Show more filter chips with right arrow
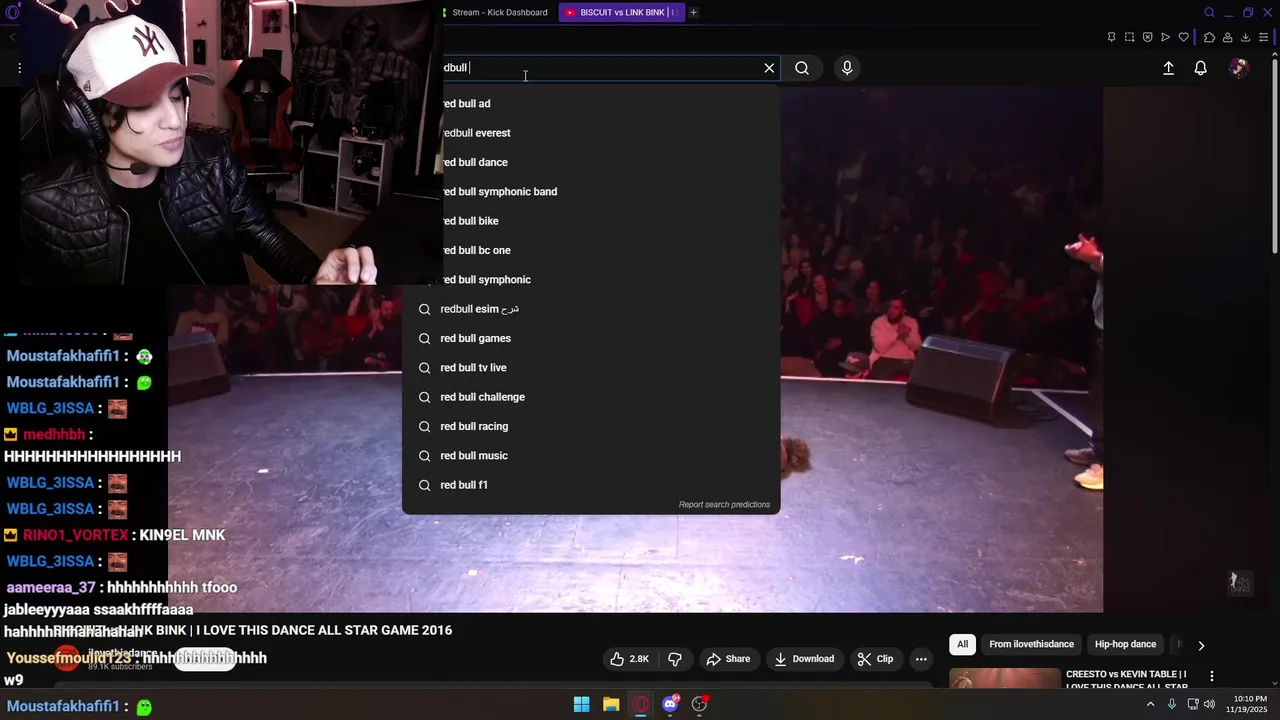This screenshot has height=720, width=1280. [1201, 645]
